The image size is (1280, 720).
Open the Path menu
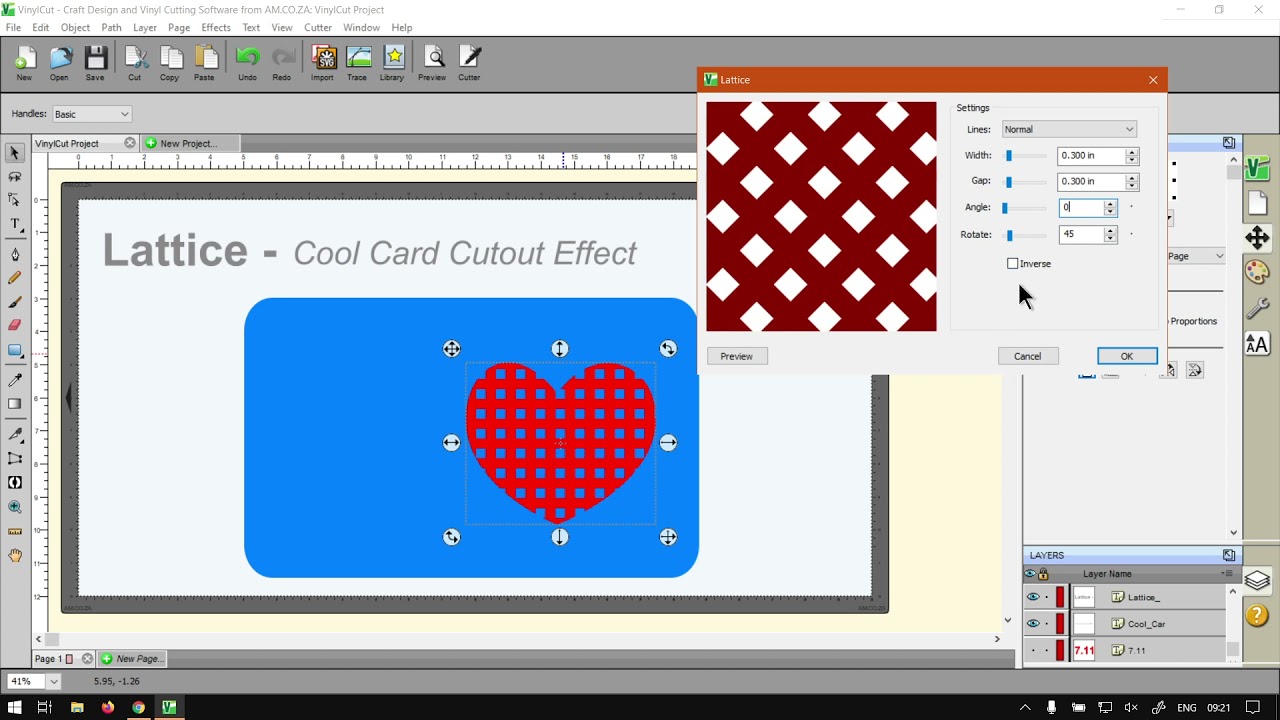tap(111, 27)
